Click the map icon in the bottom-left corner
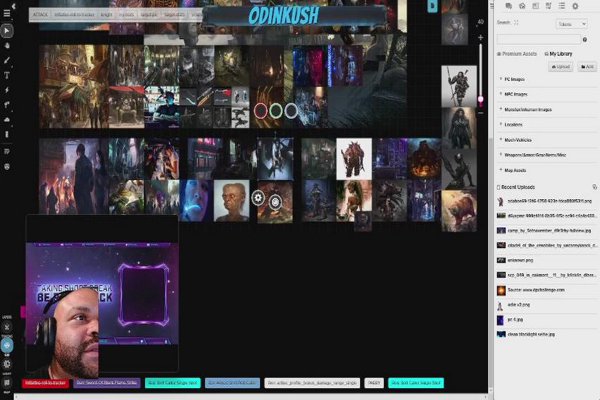Image resolution: width=600 pixels, height=400 pixels. point(7,382)
